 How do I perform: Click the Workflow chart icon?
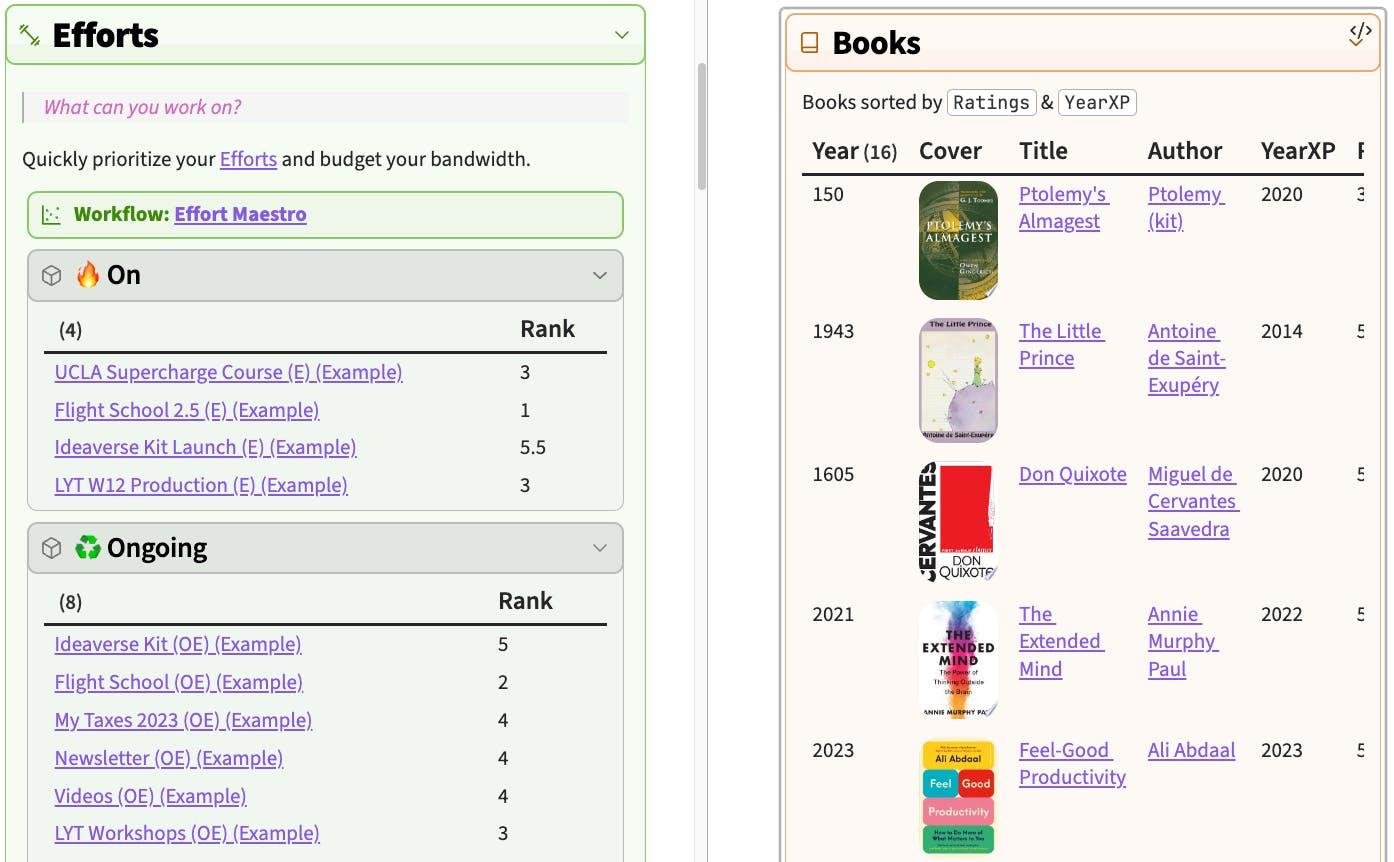51,215
